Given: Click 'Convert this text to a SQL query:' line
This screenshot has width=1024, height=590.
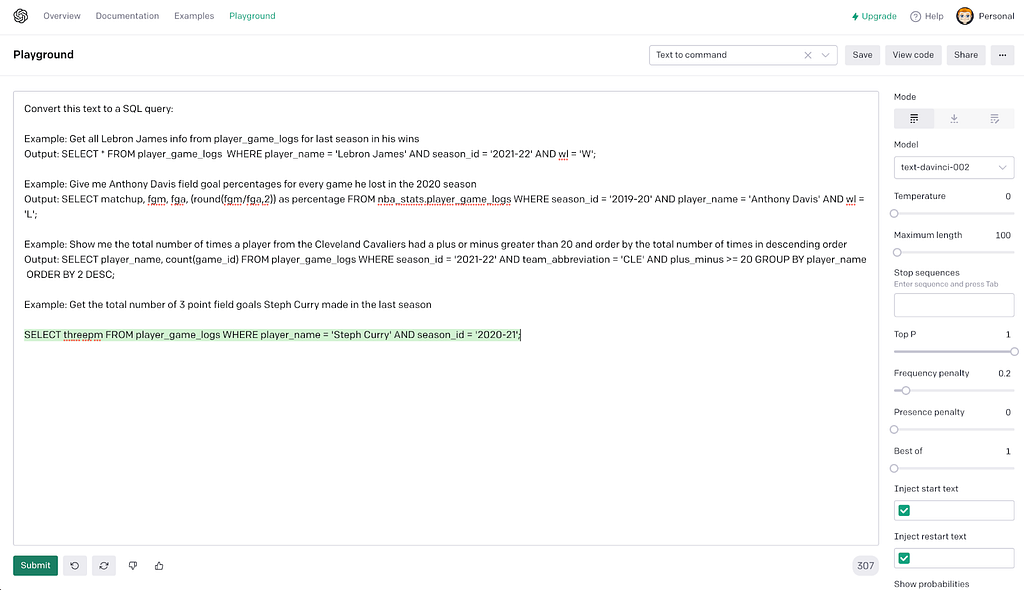Looking at the screenshot, I should click(x=99, y=108).
